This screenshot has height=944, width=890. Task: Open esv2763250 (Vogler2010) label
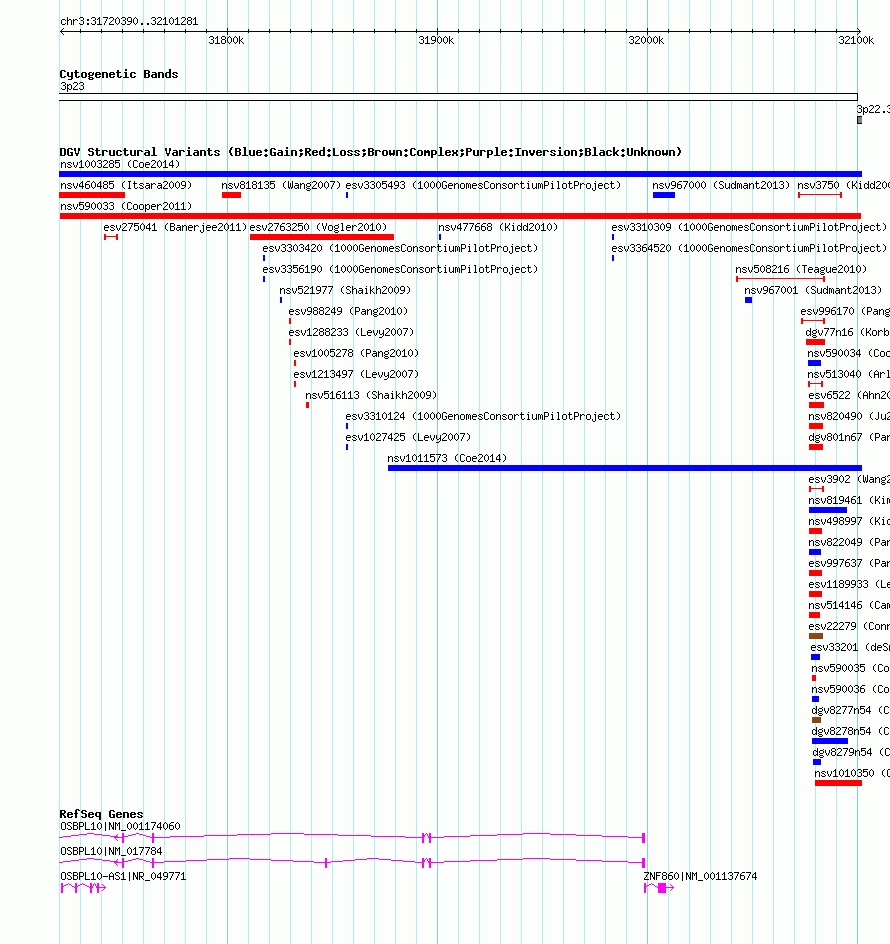pyautogui.click(x=318, y=228)
